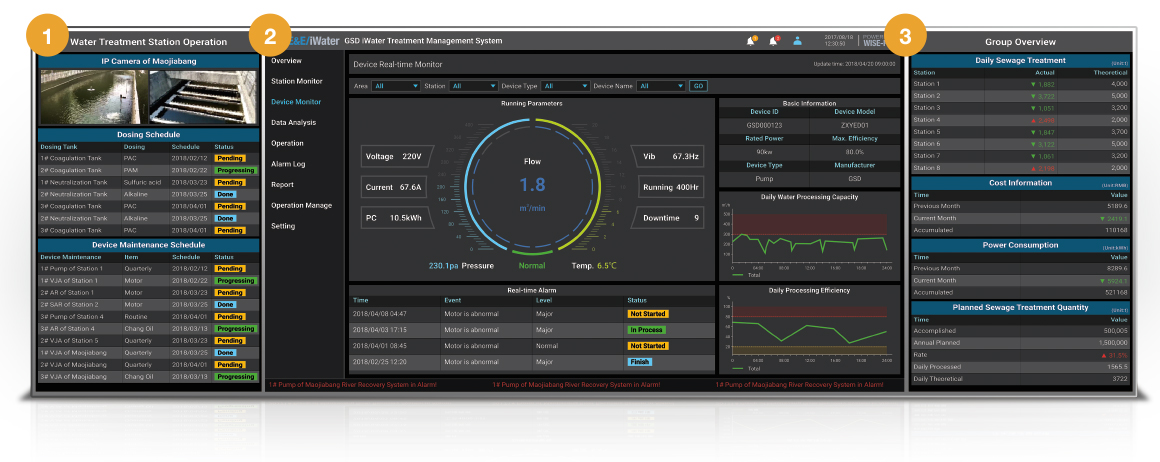Click the iWater logo

point(313,41)
